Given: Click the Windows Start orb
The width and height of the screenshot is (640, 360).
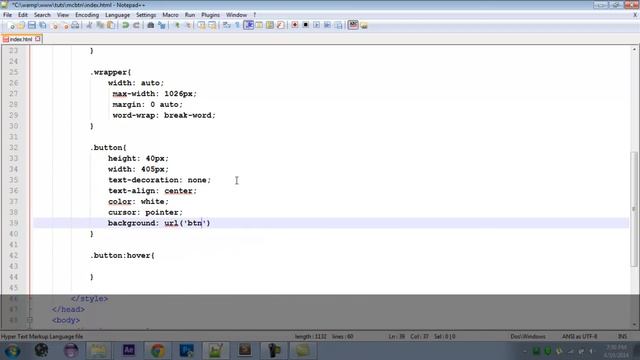Looking at the screenshot, I should click(x=12, y=351).
